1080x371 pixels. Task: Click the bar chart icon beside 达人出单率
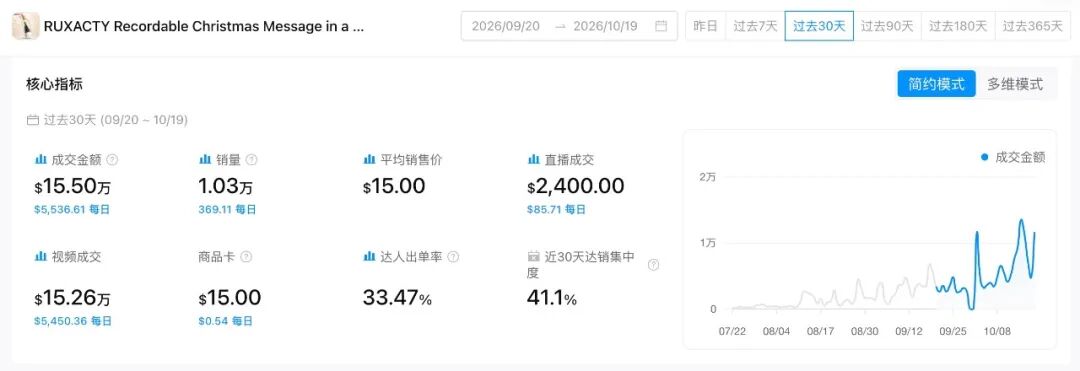(x=369, y=257)
